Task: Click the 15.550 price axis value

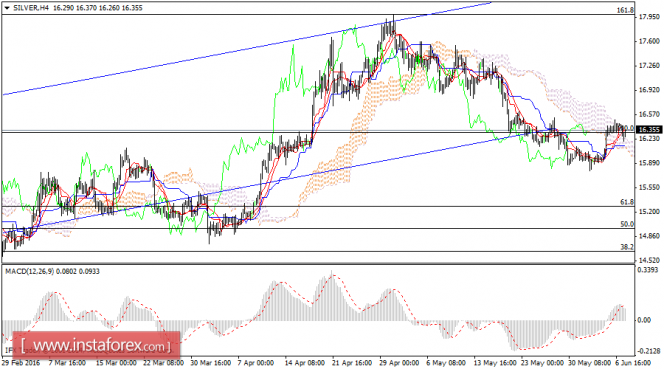Action: click(x=649, y=187)
